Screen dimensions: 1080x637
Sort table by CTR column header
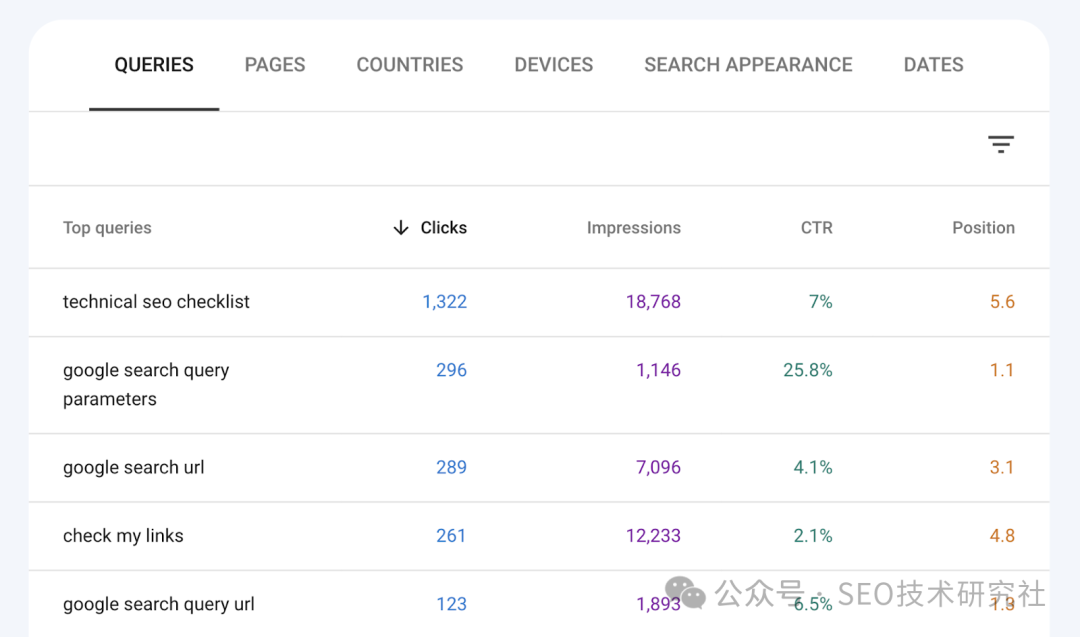tap(816, 228)
